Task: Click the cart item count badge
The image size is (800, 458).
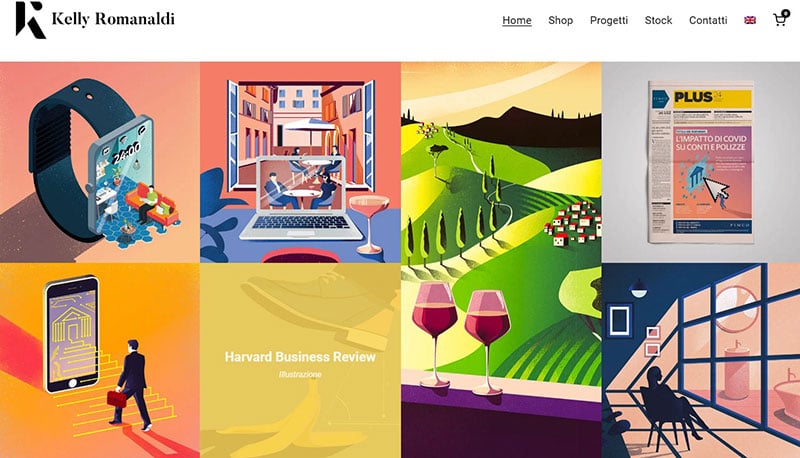Action: (x=786, y=14)
